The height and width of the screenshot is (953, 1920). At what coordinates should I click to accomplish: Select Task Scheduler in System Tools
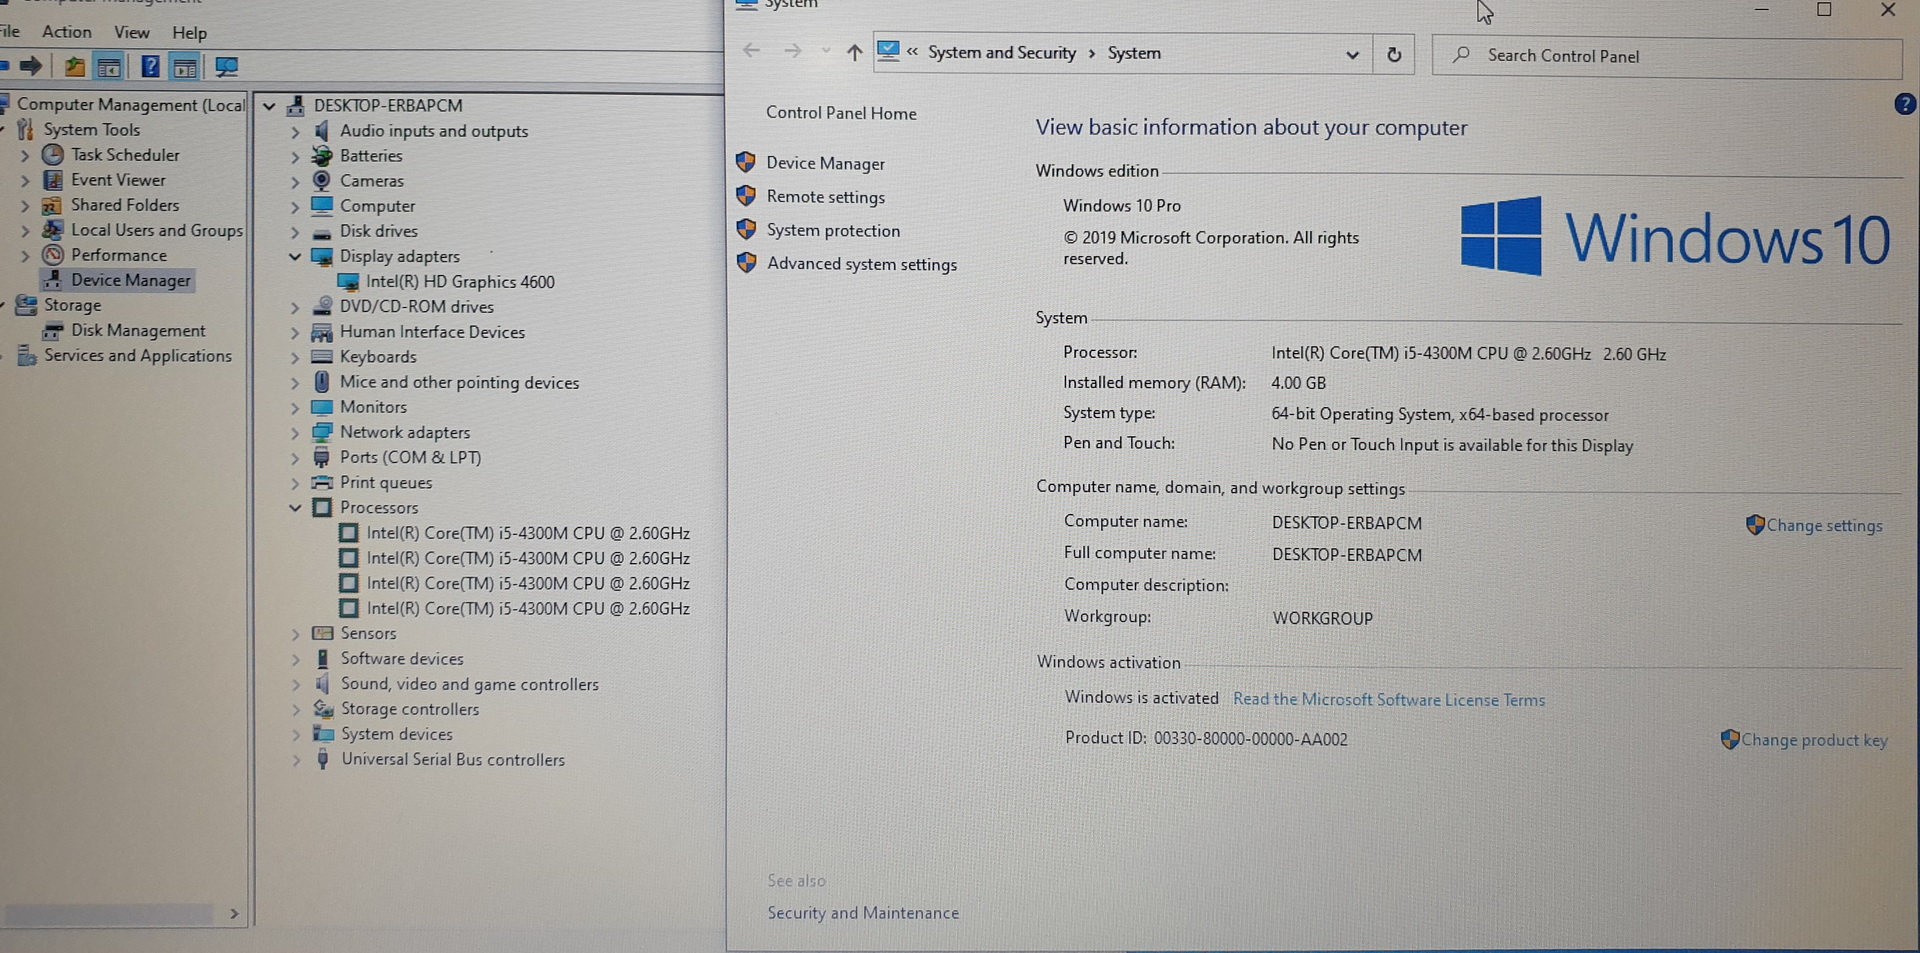click(x=125, y=155)
